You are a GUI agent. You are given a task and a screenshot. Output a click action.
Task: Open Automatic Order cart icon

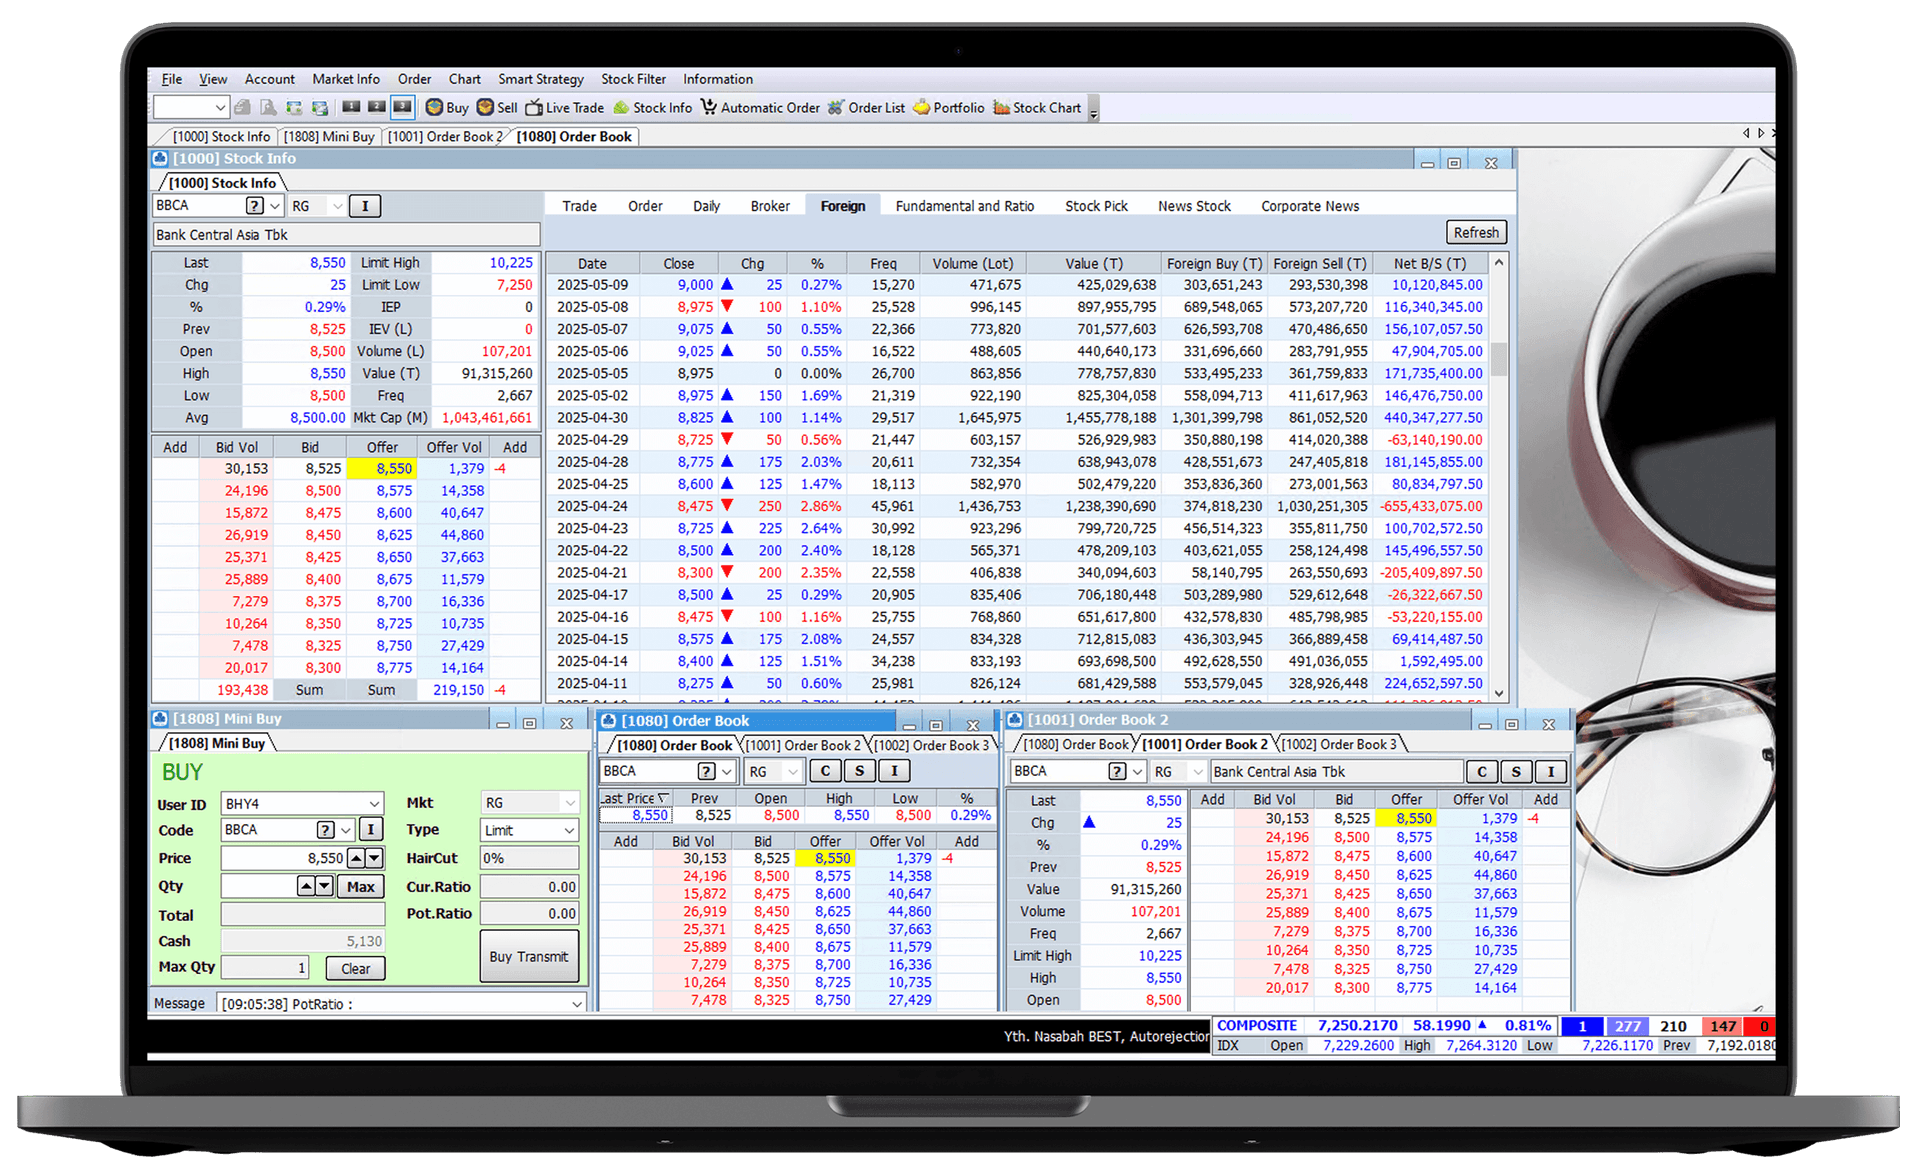[x=709, y=108]
